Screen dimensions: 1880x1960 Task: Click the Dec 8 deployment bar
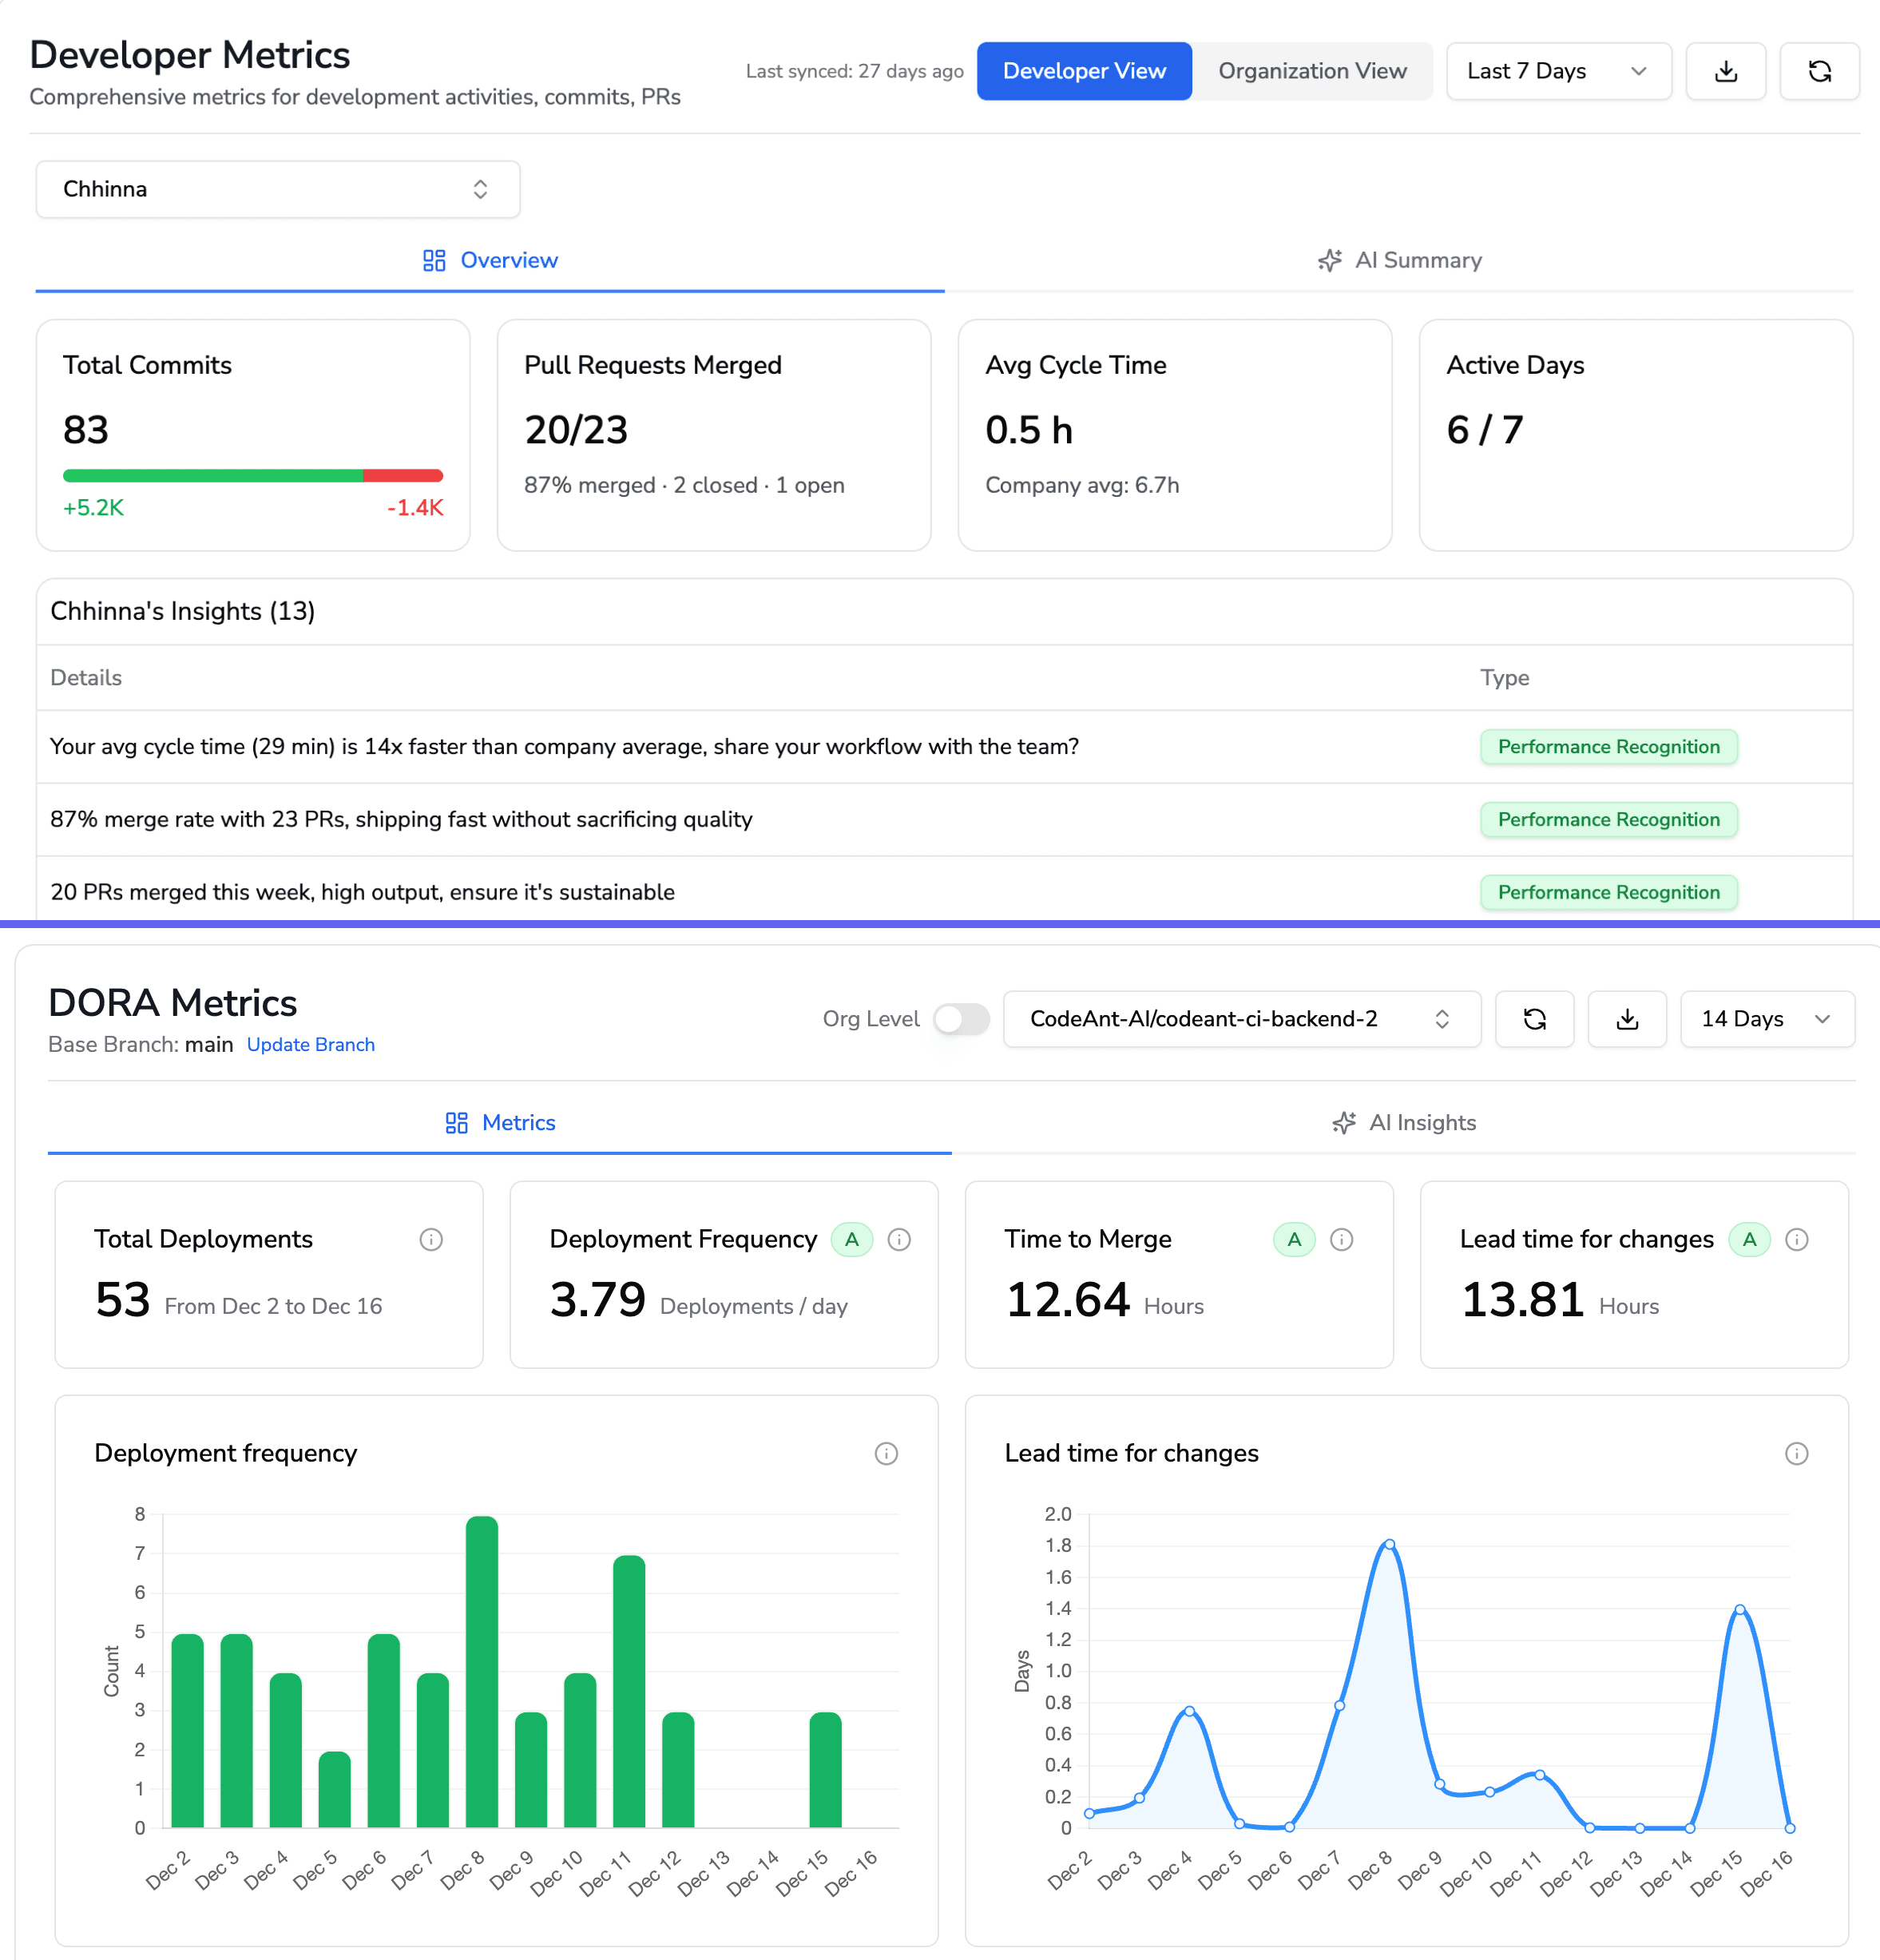click(482, 1672)
